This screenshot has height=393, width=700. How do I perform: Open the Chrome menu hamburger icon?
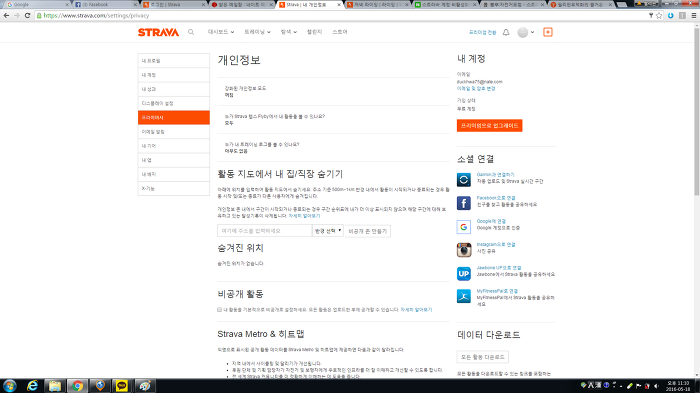694,15
